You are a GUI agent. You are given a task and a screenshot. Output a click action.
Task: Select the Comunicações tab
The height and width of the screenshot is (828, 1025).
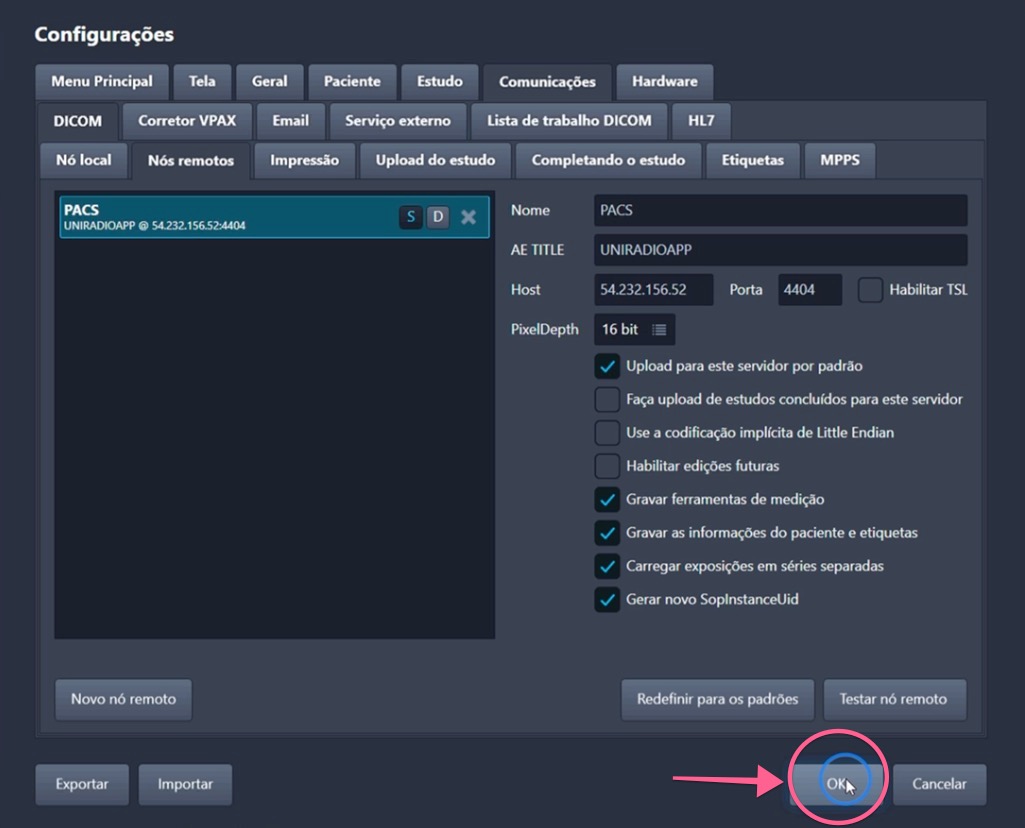pos(547,82)
